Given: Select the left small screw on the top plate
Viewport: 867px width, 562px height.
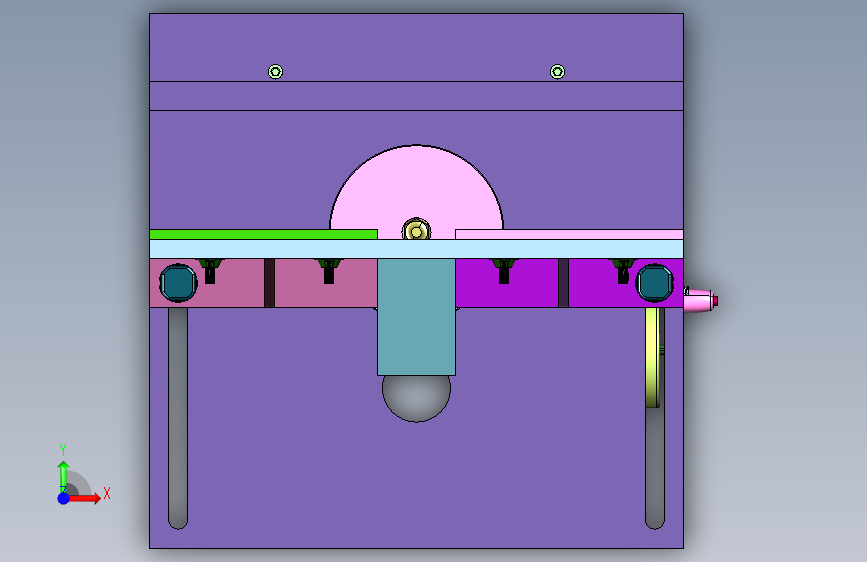Looking at the screenshot, I should (x=275, y=71).
